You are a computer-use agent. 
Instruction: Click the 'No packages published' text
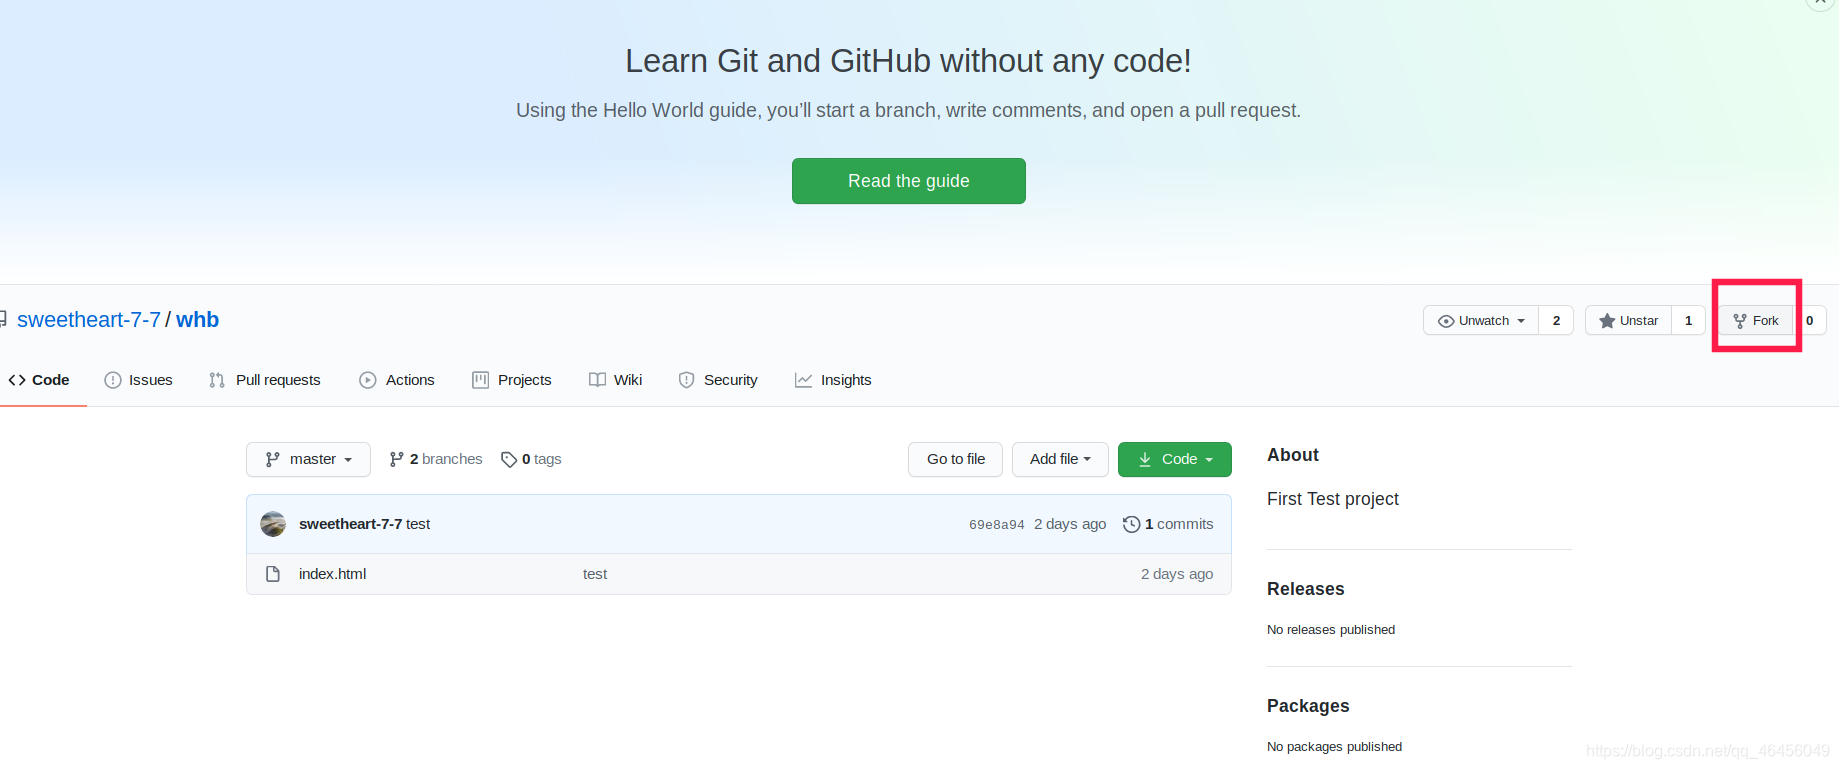coord(1334,747)
